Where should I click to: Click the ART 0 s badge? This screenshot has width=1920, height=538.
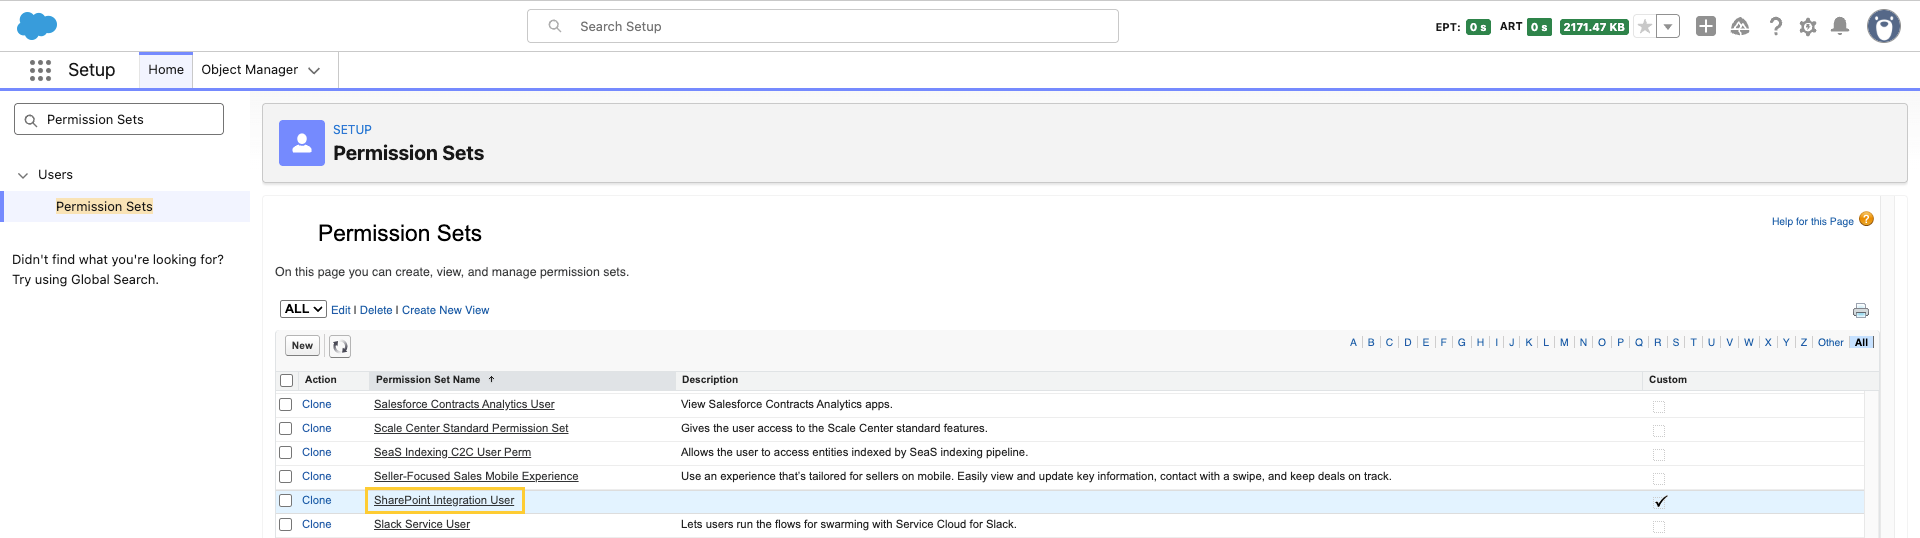[x=1539, y=27]
